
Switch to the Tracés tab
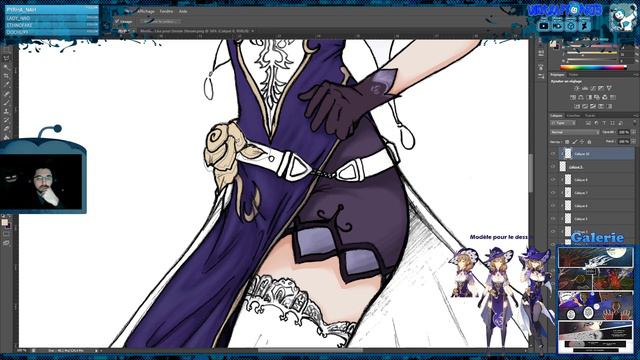[x=590, y=116]
